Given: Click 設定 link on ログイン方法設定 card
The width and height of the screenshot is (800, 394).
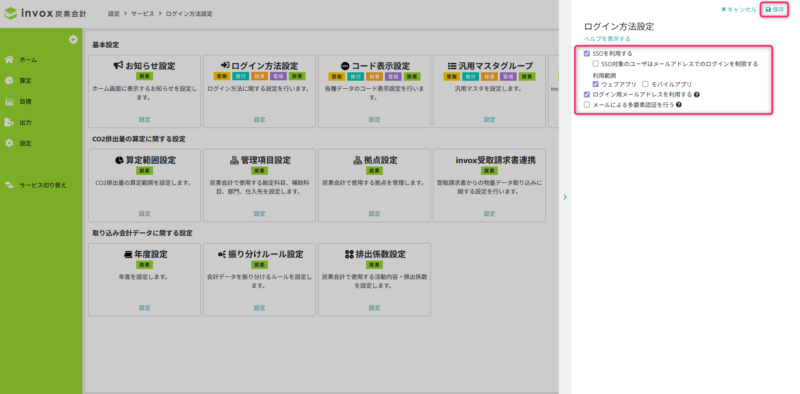Looking at the screenshot, I should click(x=260, y=119).
